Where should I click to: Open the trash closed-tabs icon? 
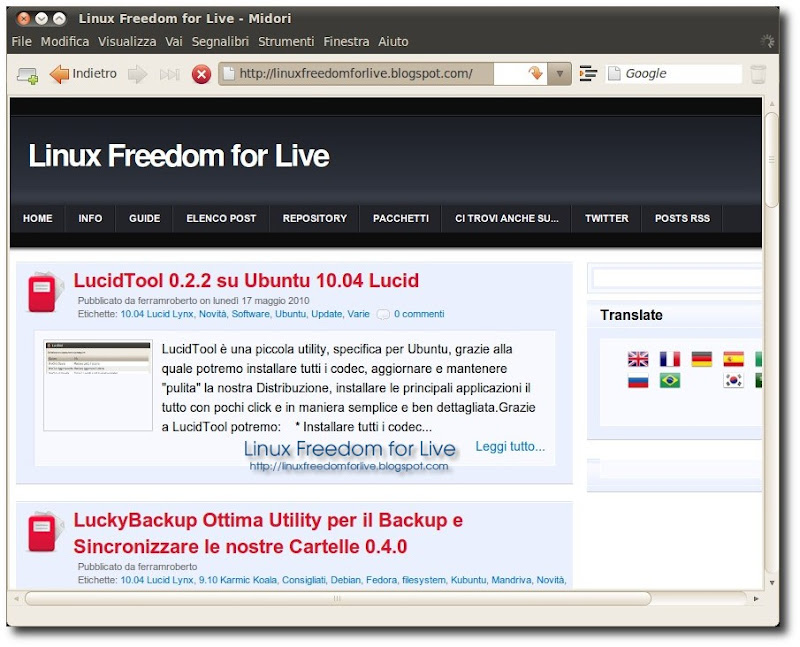[758, 74]
